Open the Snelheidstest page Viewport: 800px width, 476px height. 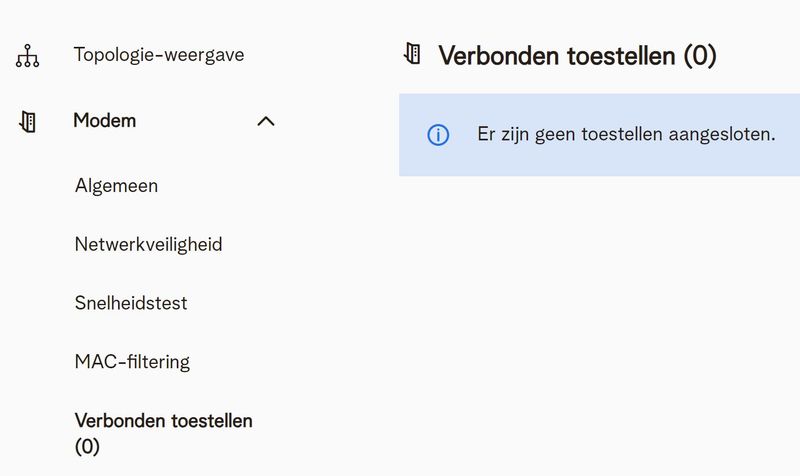point(131,303)
